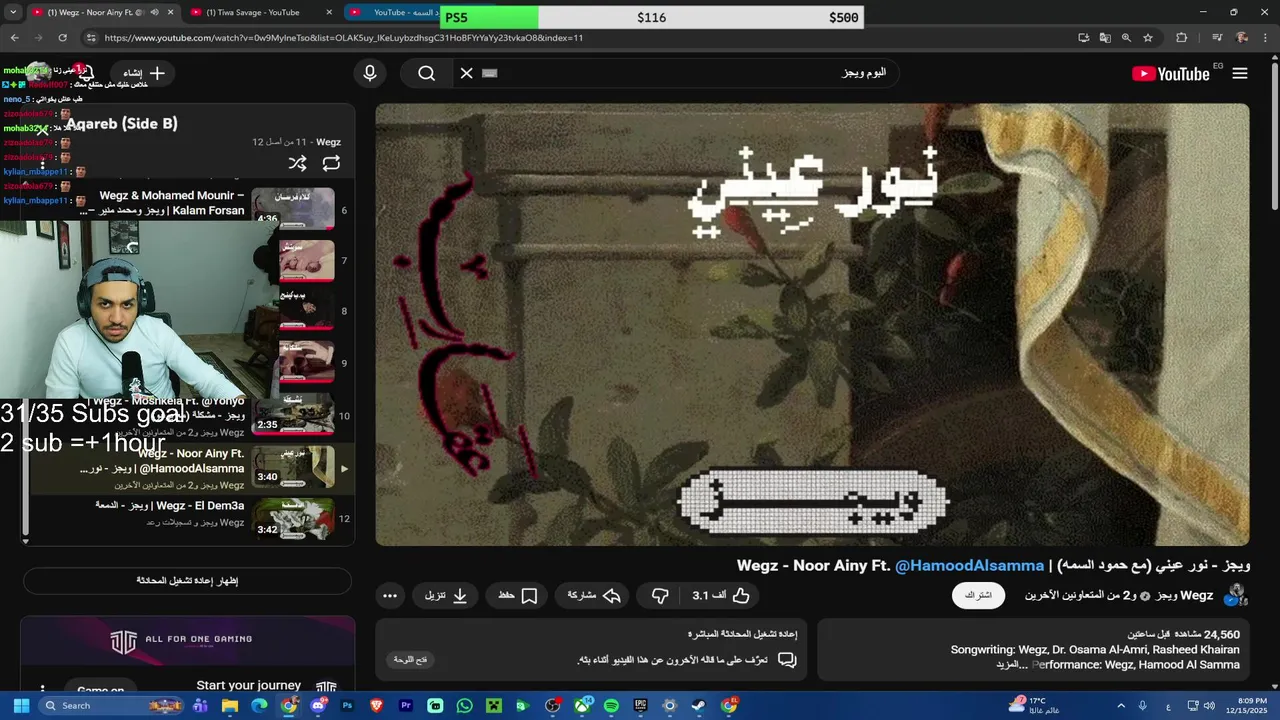Go back in the browser
This screenshot has height=720, width=1280.
pyautogui.click(x=14, y=38)
